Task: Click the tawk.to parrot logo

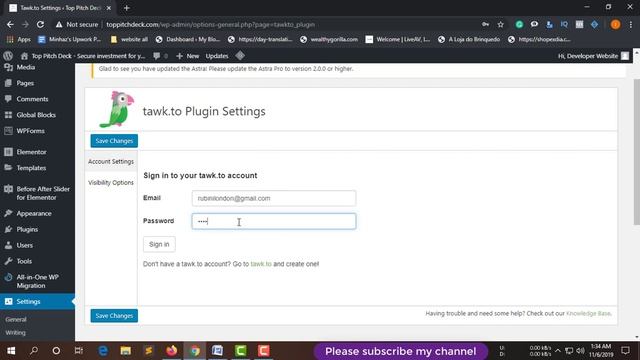Action: click(117, 109)
